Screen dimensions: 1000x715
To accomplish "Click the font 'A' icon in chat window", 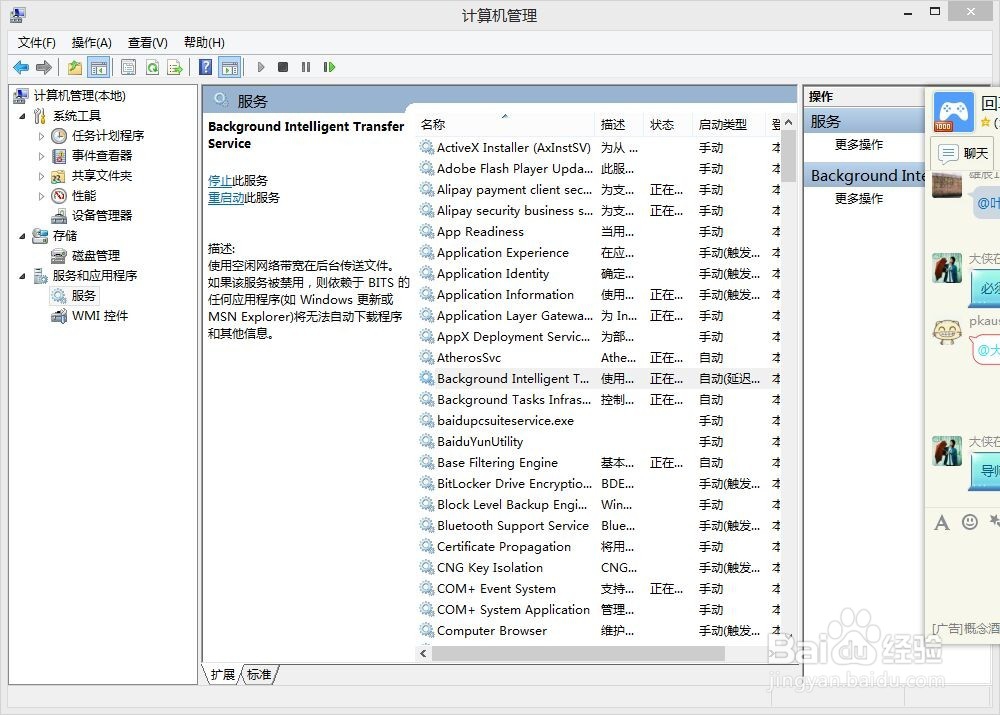I will coord(942,523).
